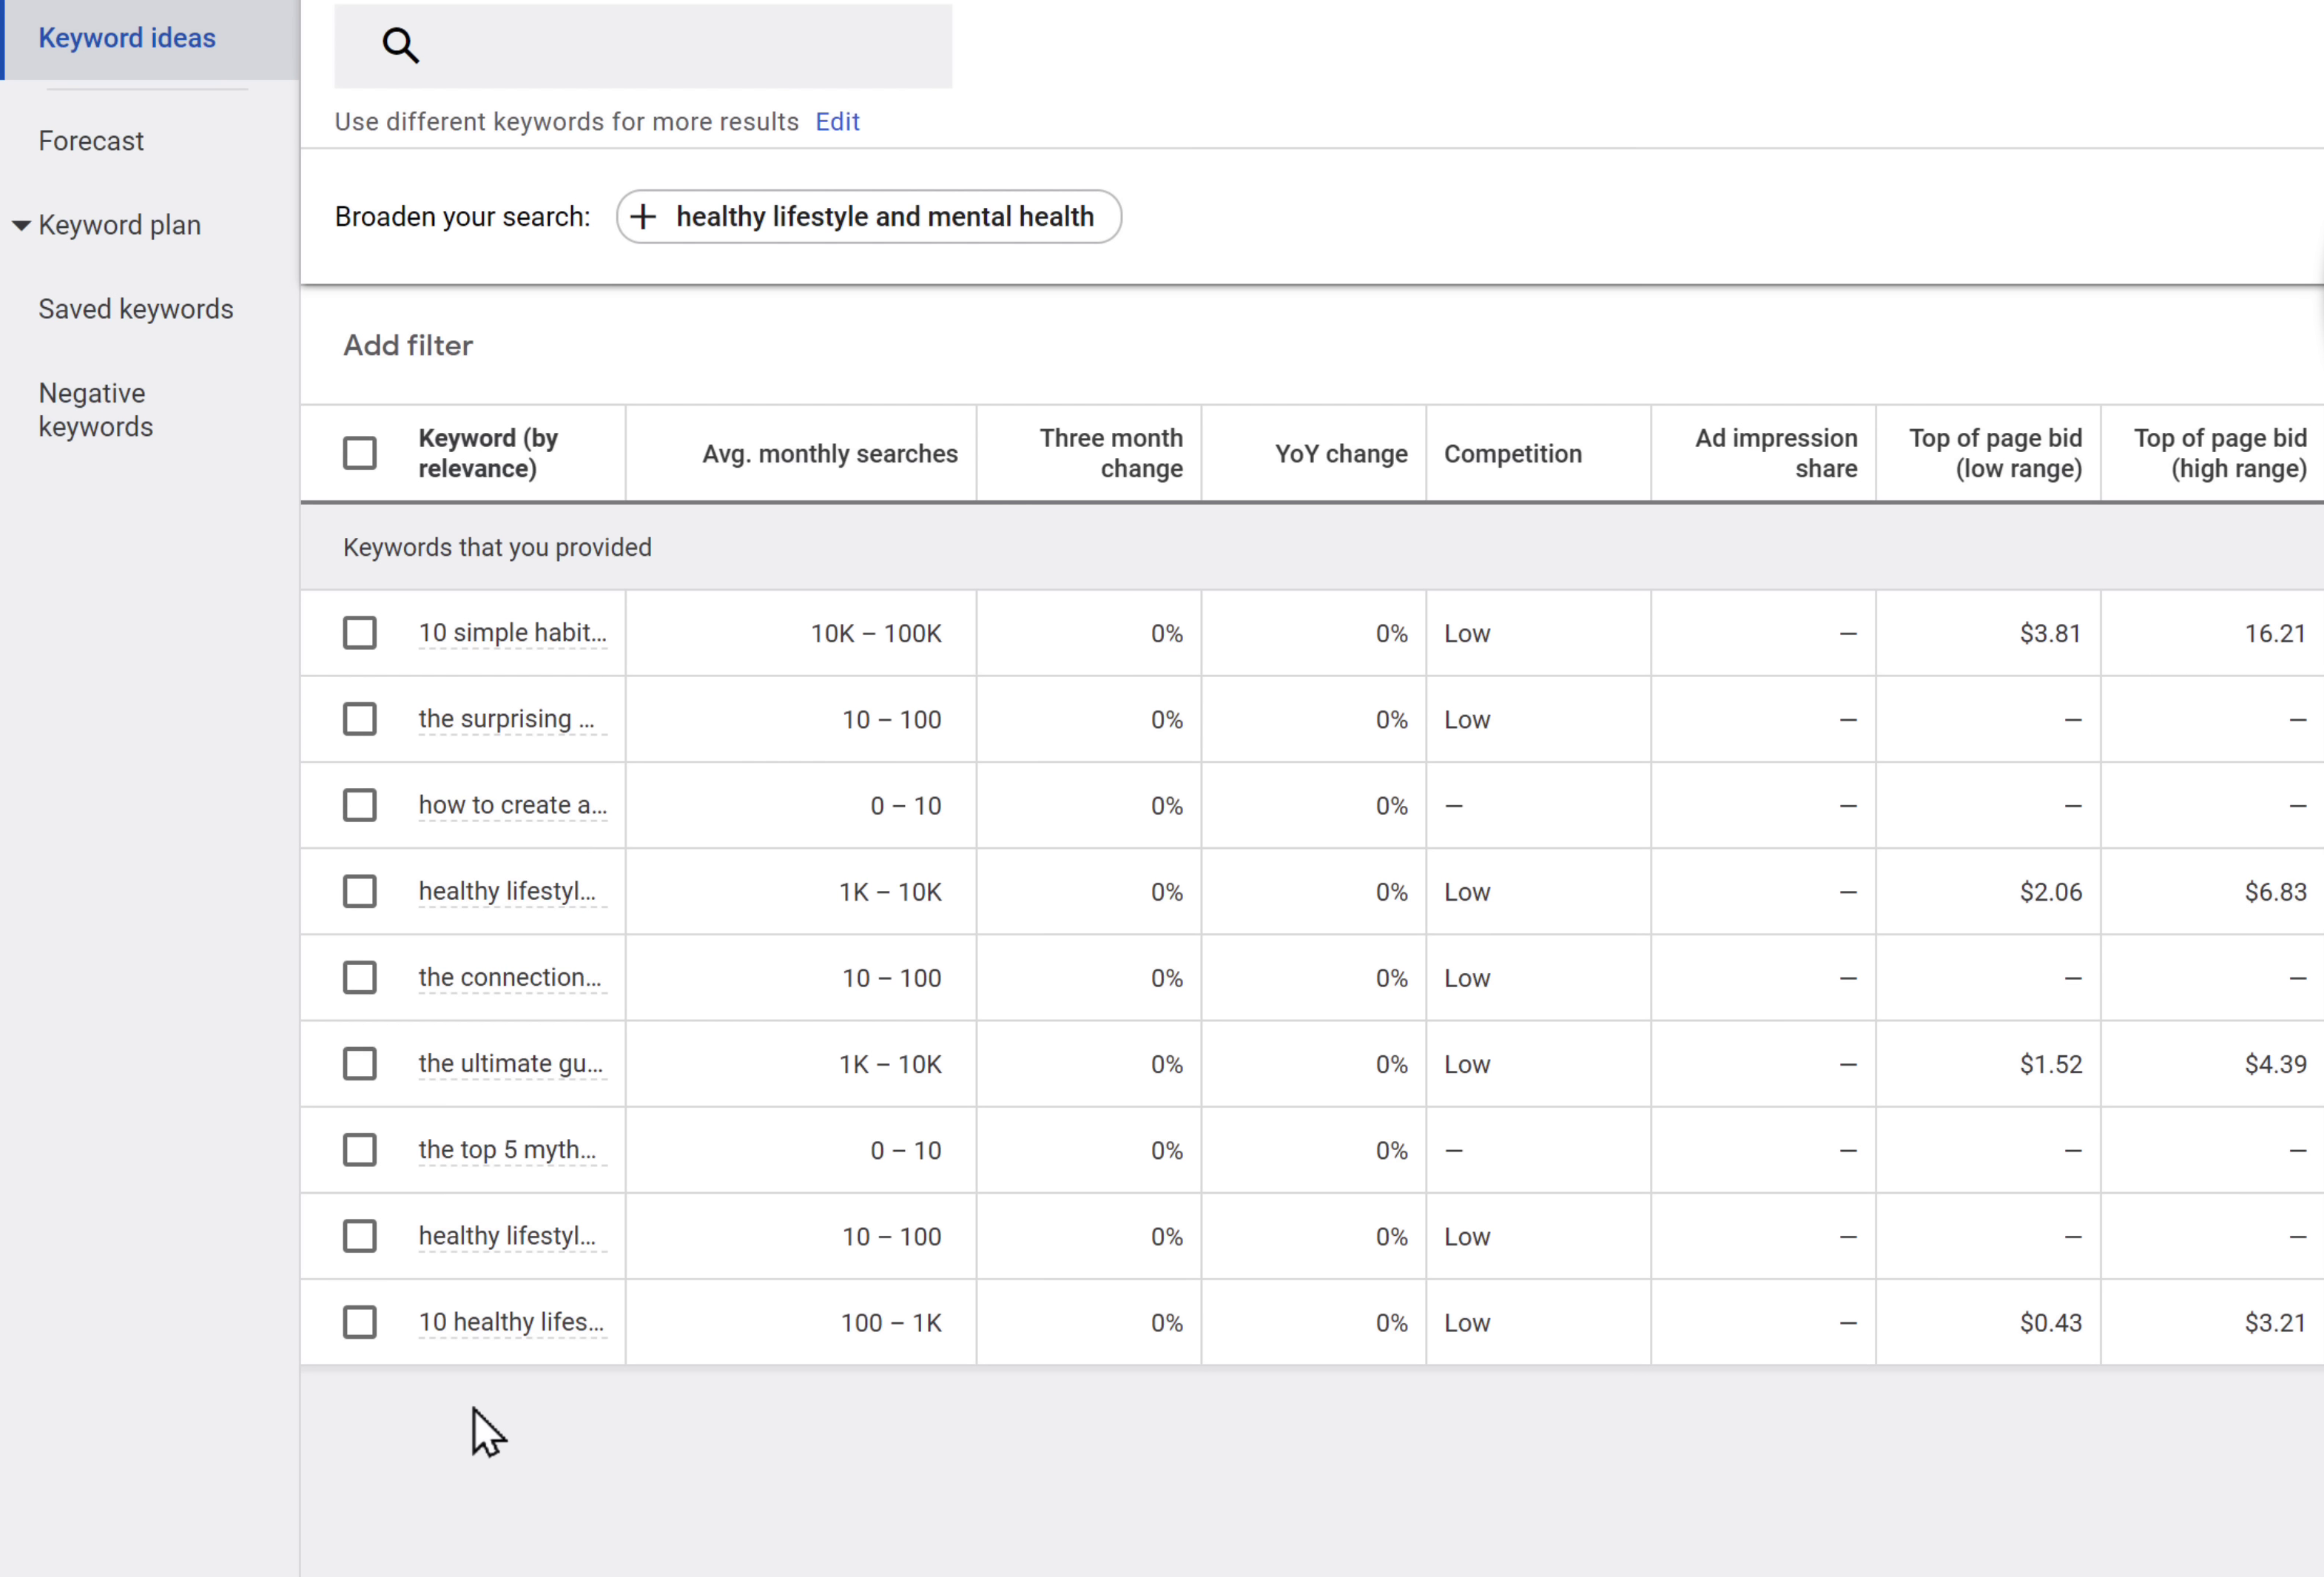Collapse the Keyword plan arrow
The image size is (2324, 1577).
pyautogui.click(x=21, y=226)
